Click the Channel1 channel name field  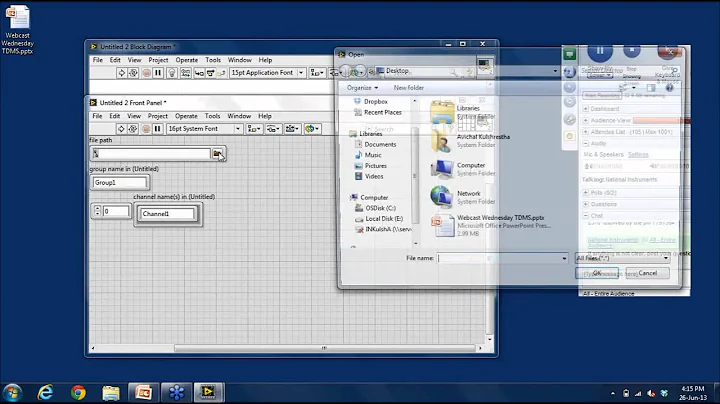tap(168, 214)
